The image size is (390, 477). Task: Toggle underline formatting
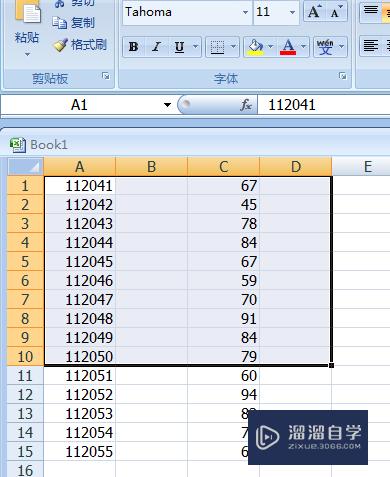179,47
